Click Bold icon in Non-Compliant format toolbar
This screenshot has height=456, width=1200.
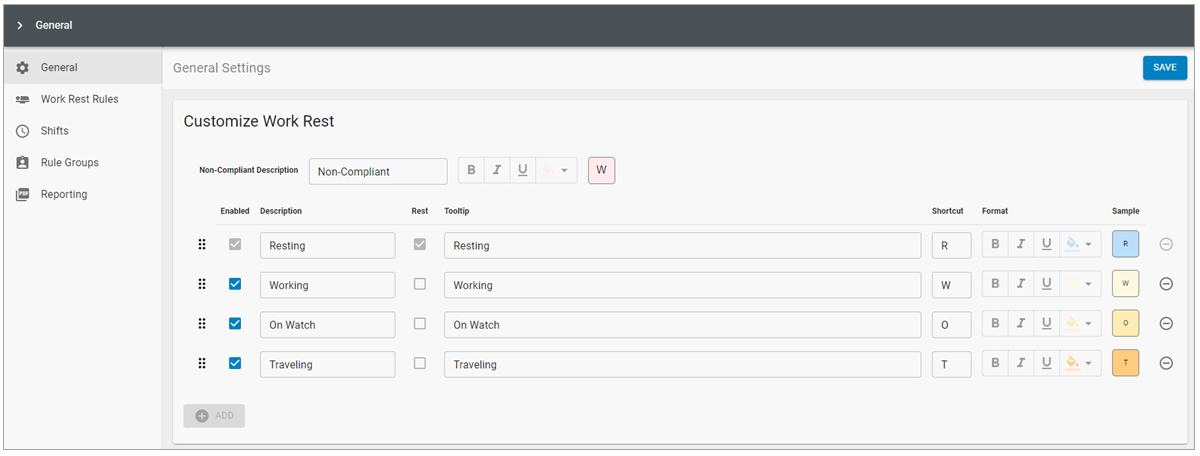[472, 171]
